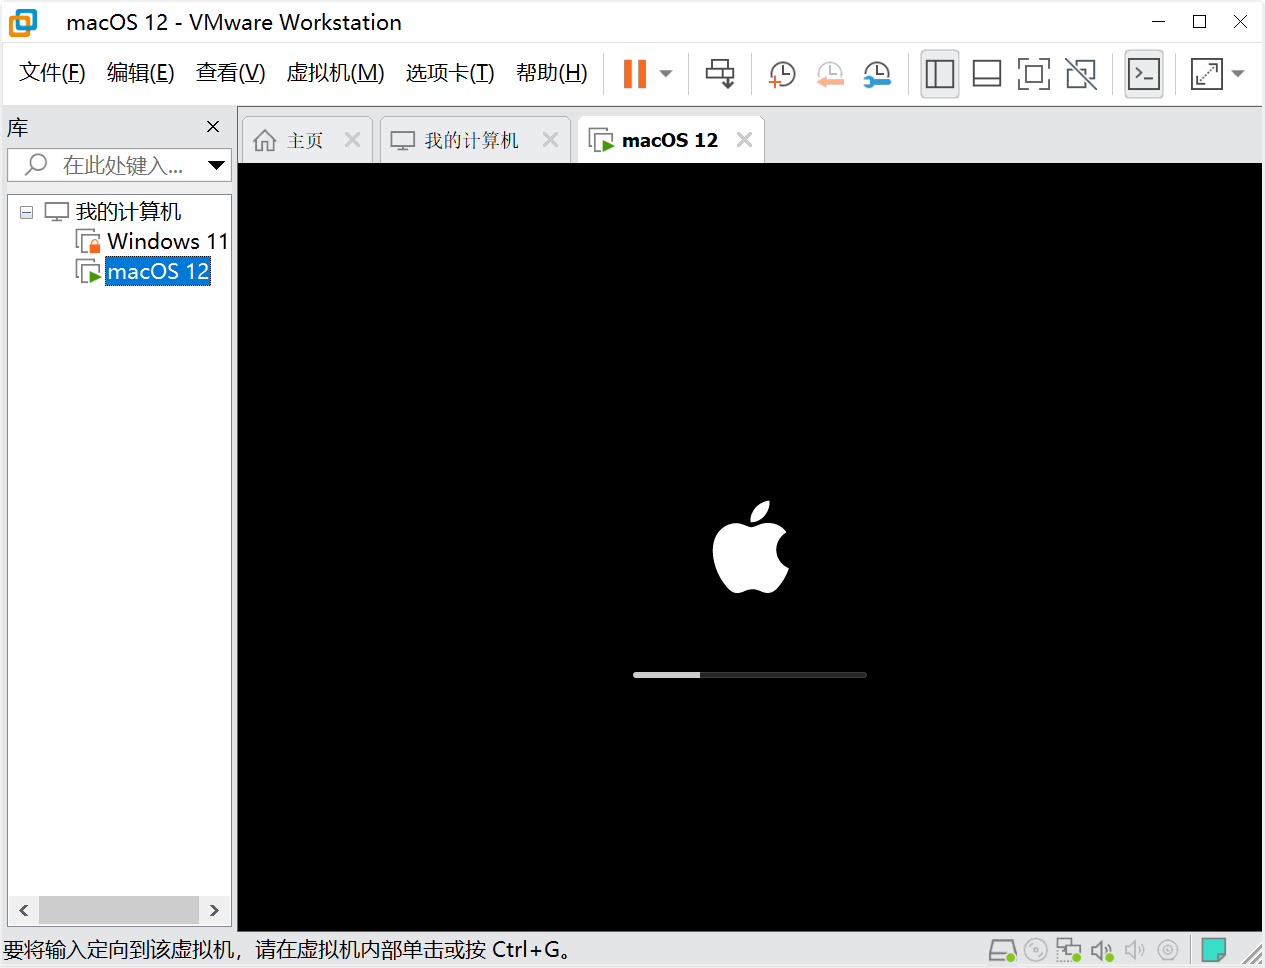The image size is (1265, 968).
Task: Close the macOS 12 tab
Action: [x=744, y=140]
